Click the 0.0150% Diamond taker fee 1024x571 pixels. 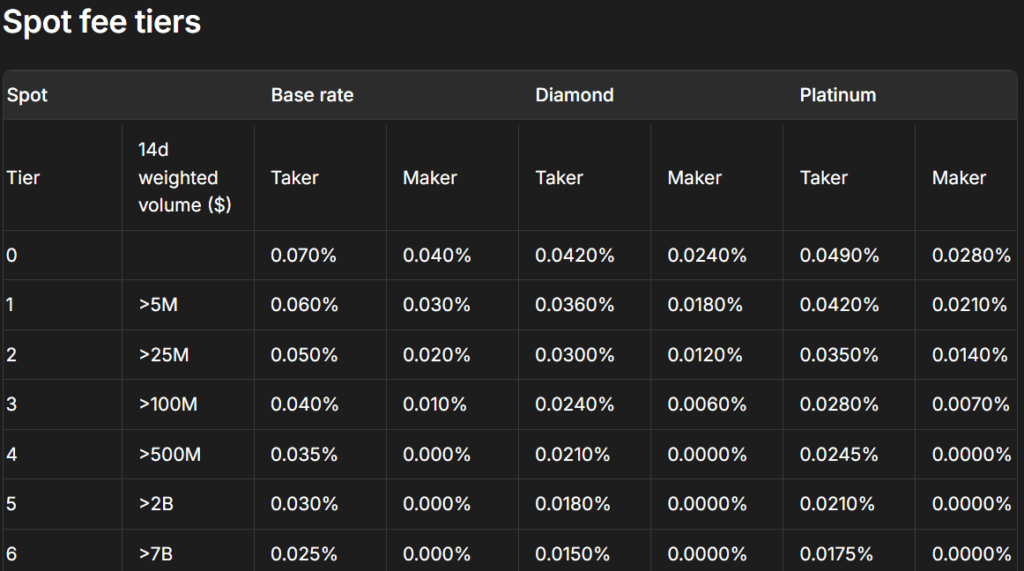[574, 554]
